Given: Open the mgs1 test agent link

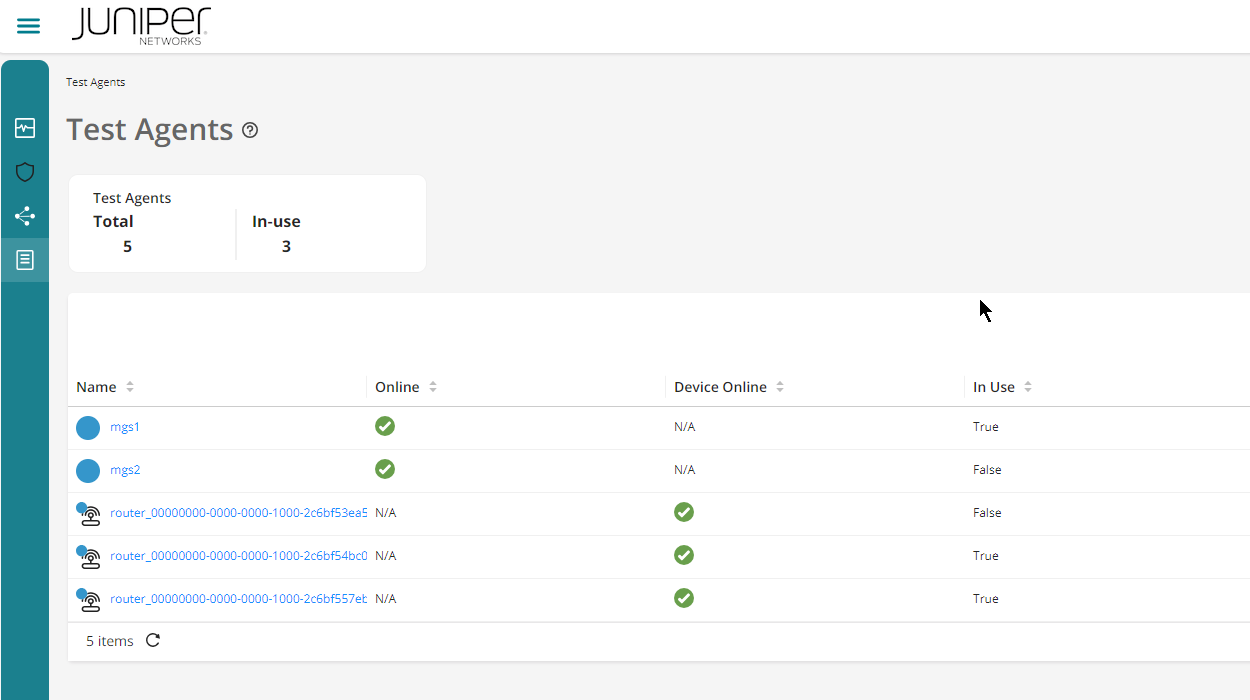Looking at the screenshot, I should click(x=125, y=427).
